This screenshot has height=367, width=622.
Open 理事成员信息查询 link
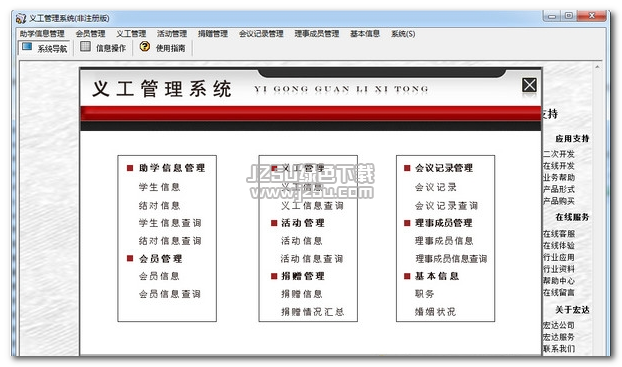click(x=451, y=259)
